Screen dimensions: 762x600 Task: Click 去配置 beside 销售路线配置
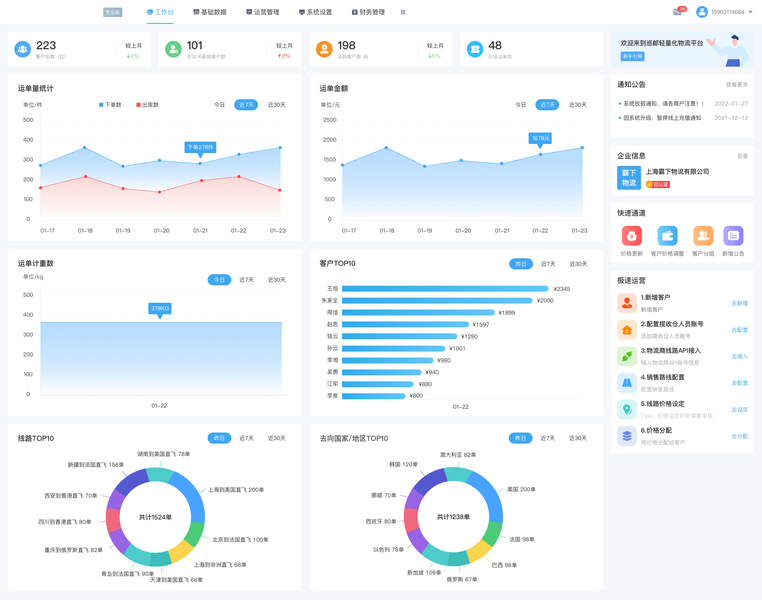click(x=740, y=383)
